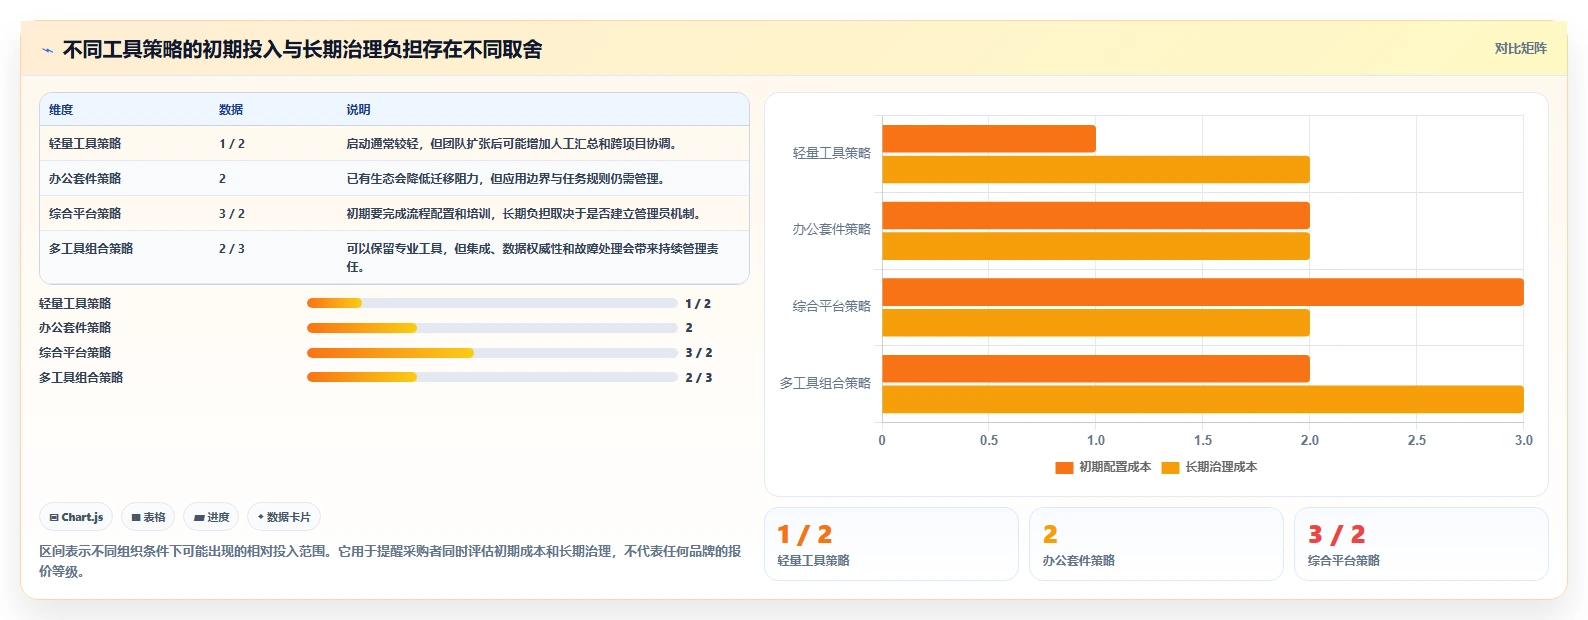Image resolution: width=1588 pixels, height=620 pixels.
Task: Select the 进度 tag chip
Action: [x=211, y=517]
